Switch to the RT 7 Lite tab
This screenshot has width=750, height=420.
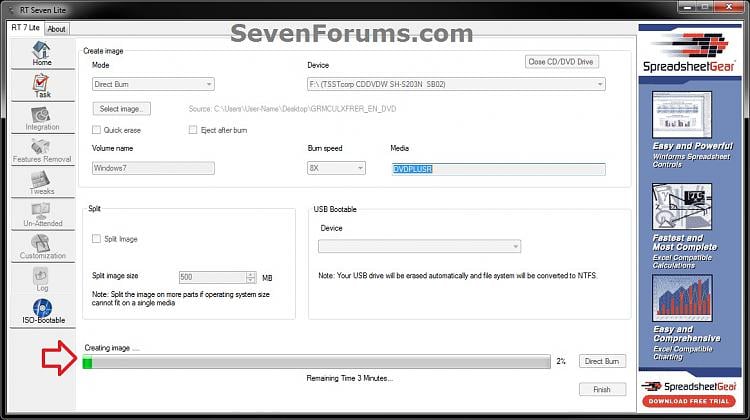[x=25, y=28]
